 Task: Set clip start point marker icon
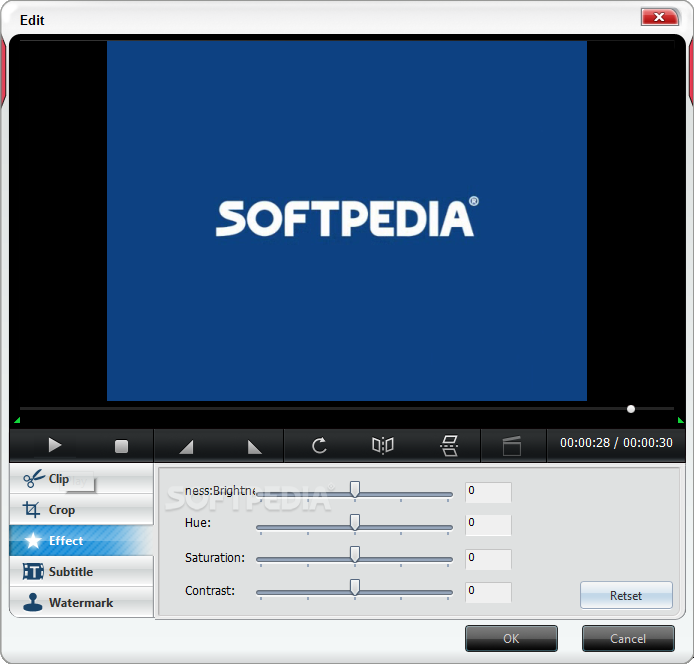(x=186, y=447)
